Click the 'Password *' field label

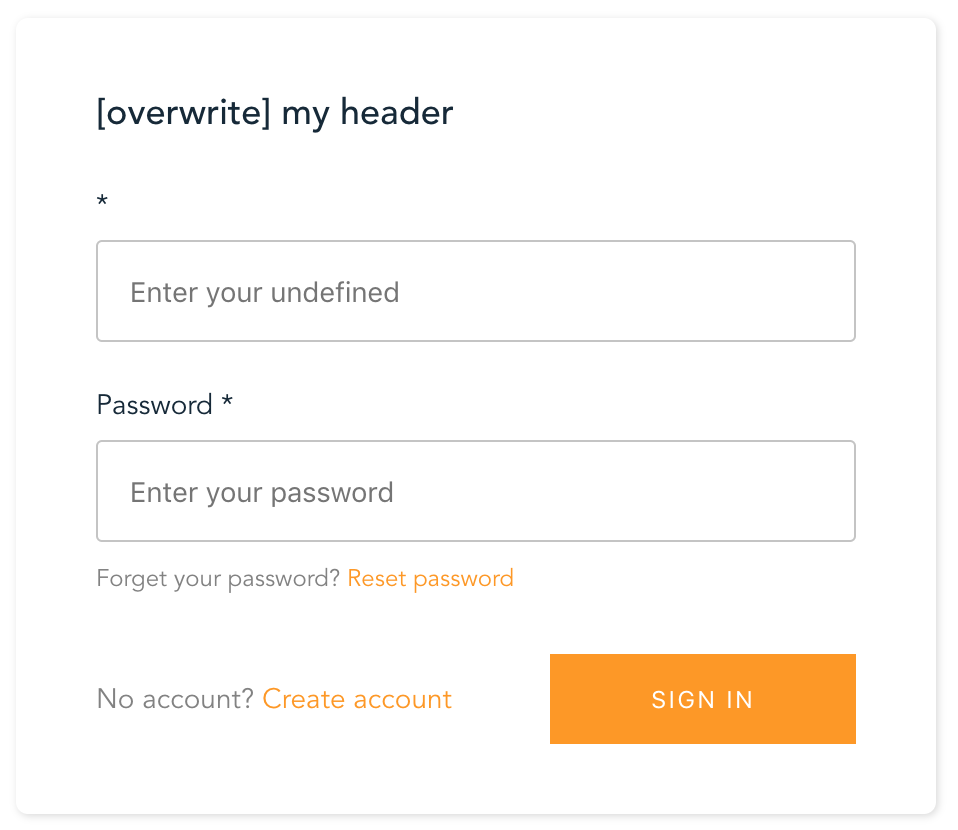tap(164, 405)
